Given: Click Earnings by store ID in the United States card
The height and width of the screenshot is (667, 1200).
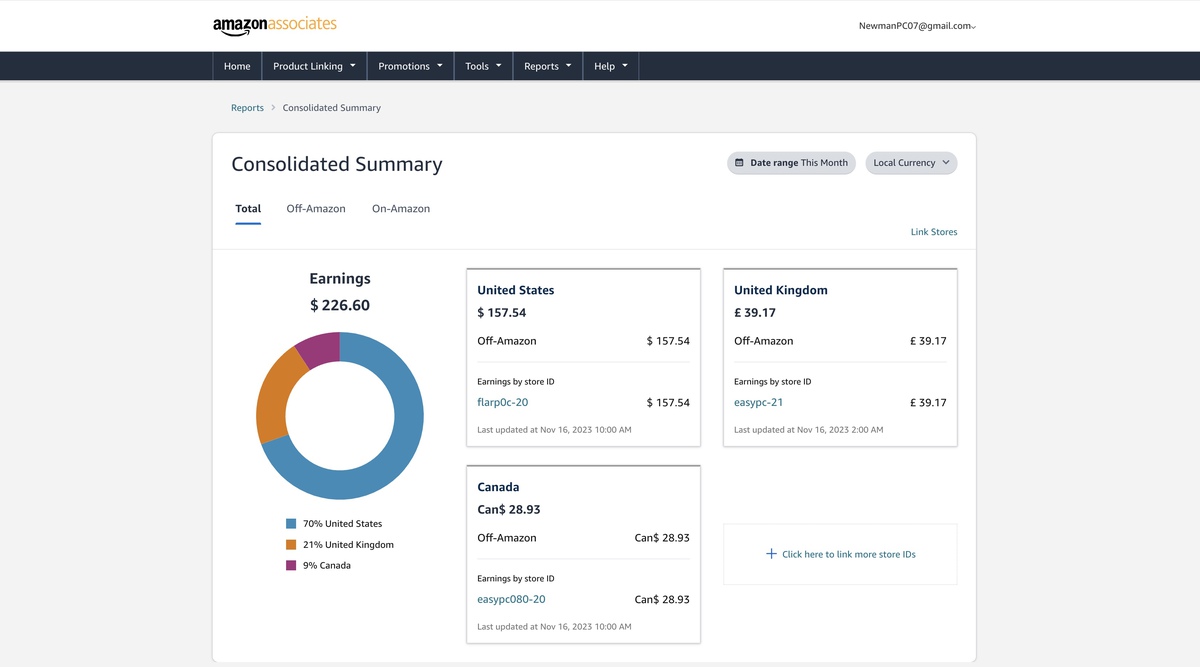Looking at the screenshot, I should (516, 382).
